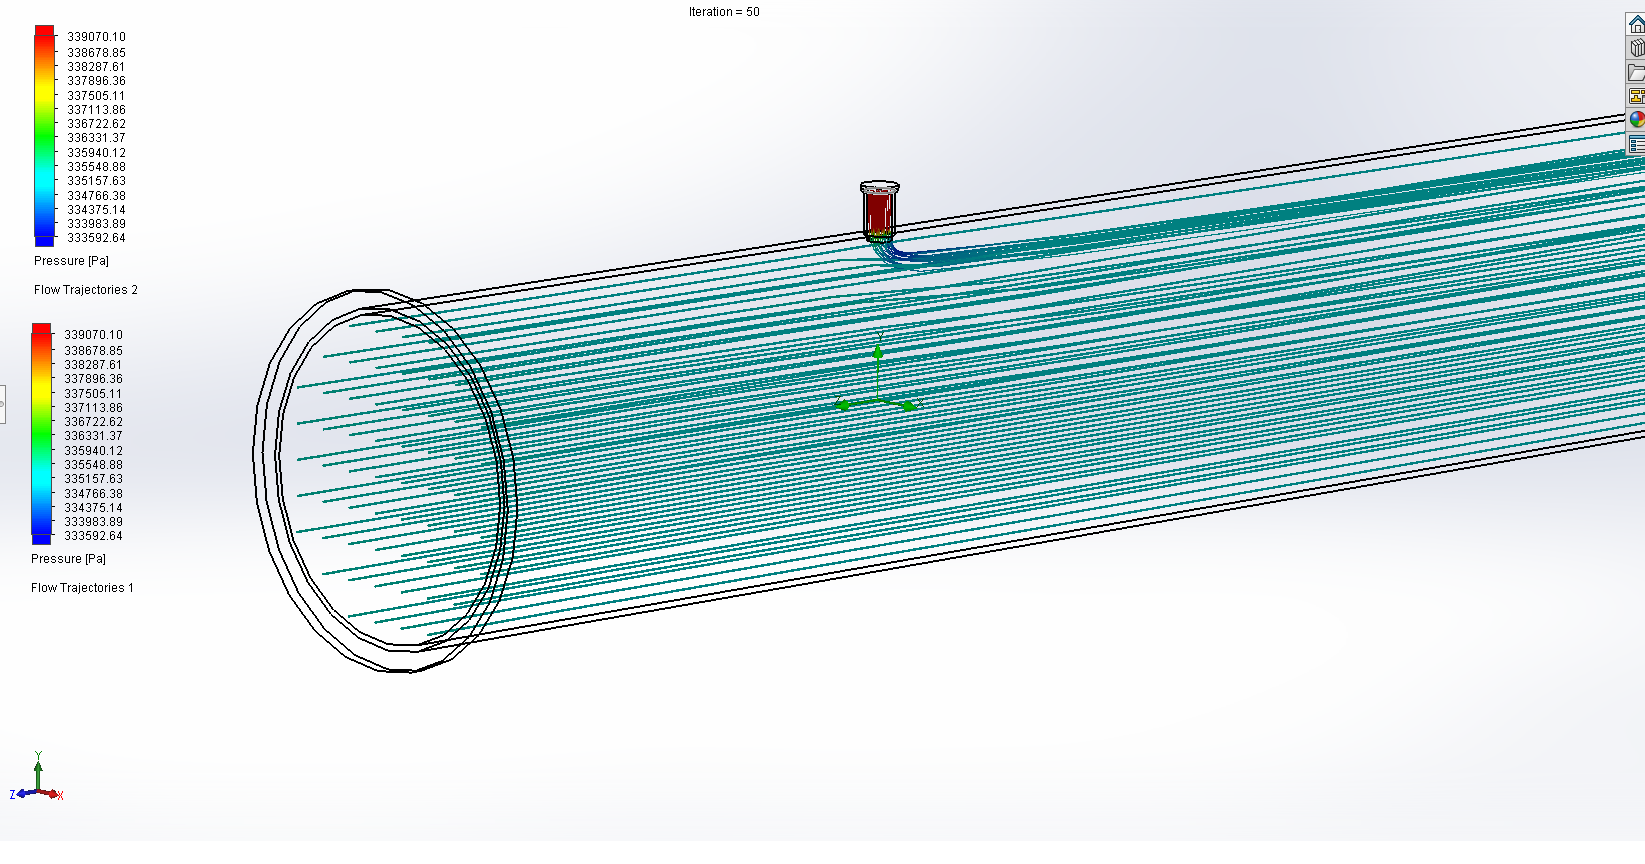Click Pressure [Pa] label above Flow Trajectories 1
This screenshot has height=864, width=1645.
click(x=68, y=559)
